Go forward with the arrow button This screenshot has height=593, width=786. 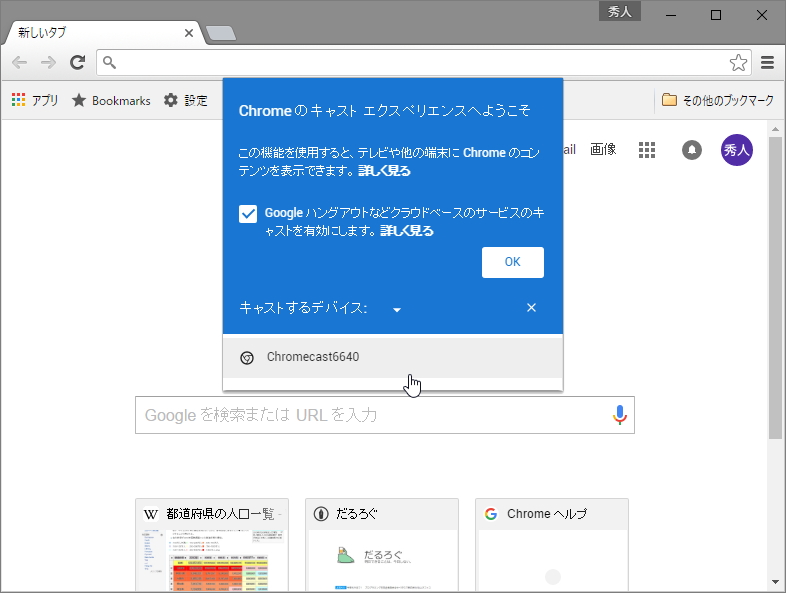tap(49, 63)
